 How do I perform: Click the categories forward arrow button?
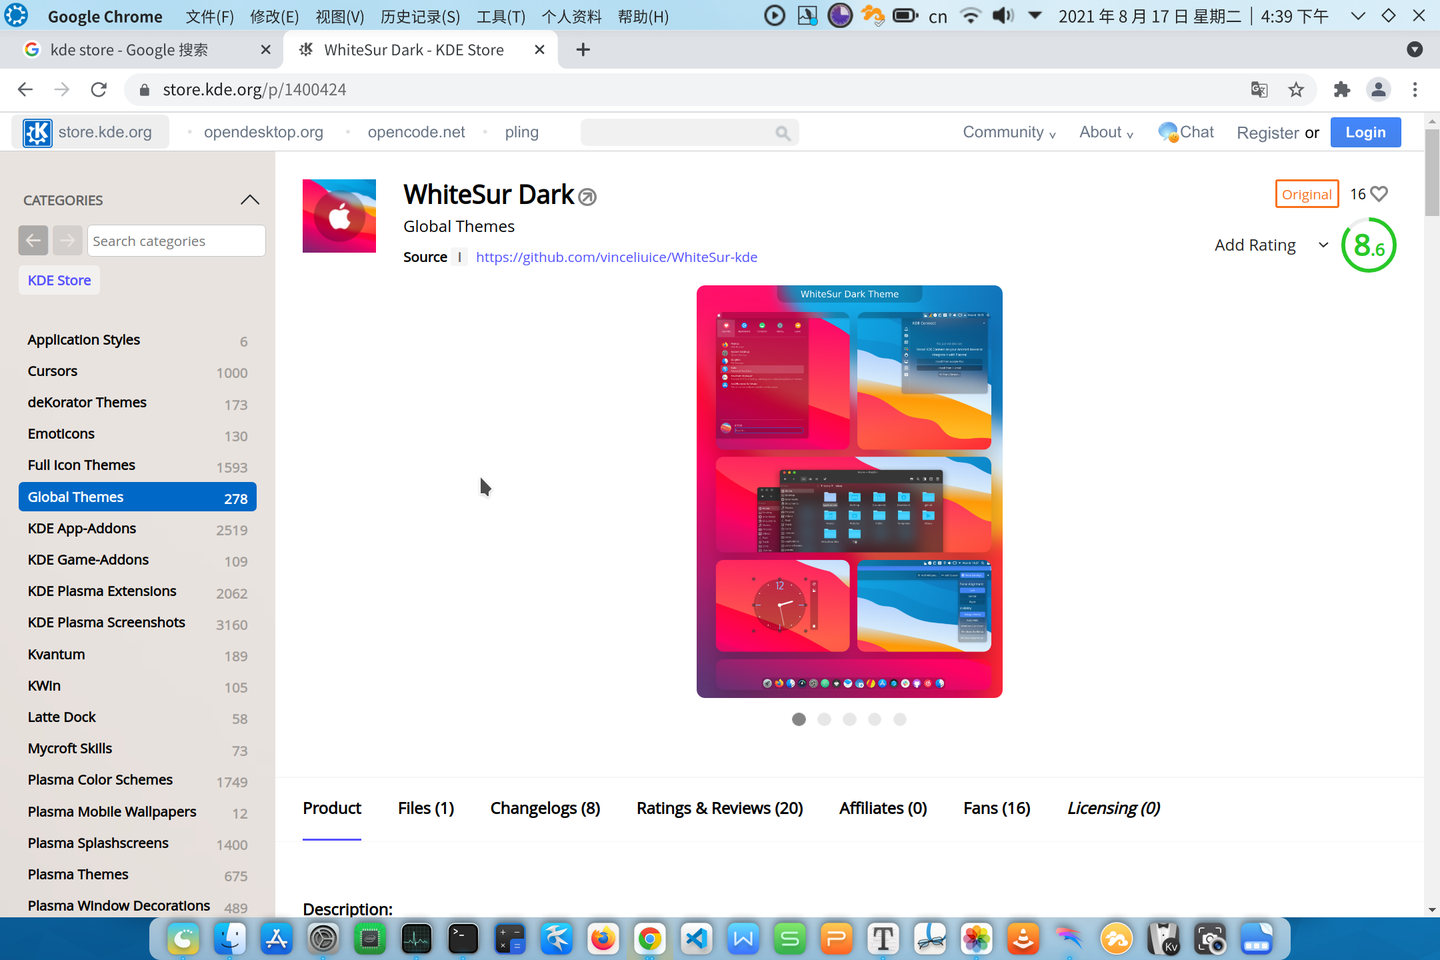click(x=67, y=240)
